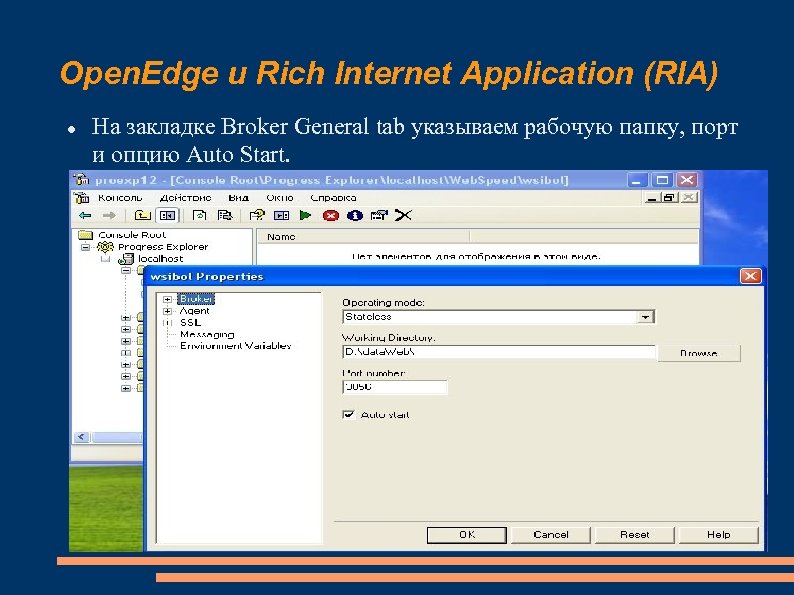This screenshot has height=595, width=794.
Task: Open properties with the toolbar properties icon
Action: pos(379,215)
